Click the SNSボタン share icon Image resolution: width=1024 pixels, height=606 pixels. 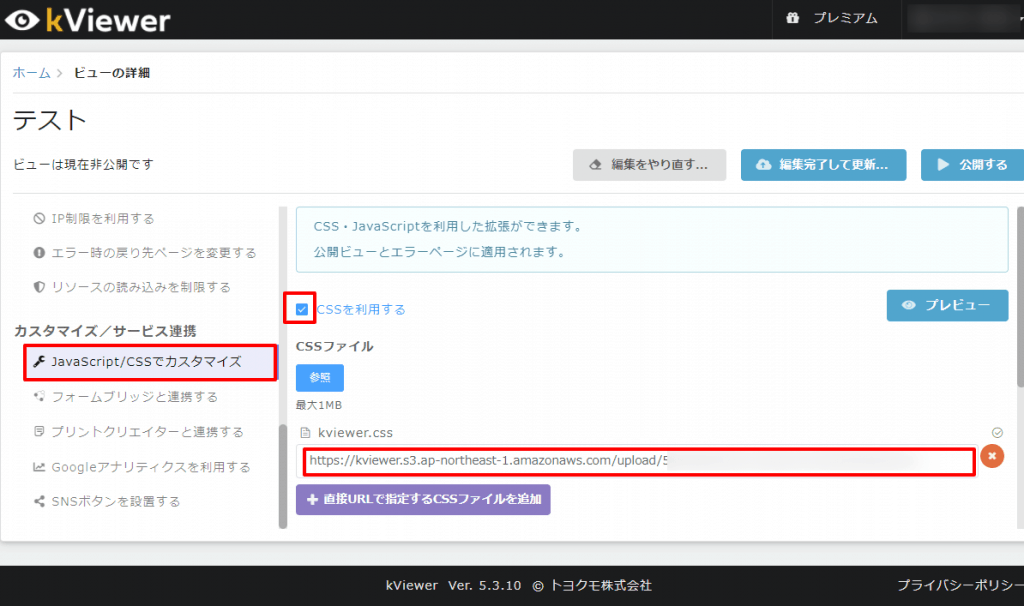(x=39, y=501)
